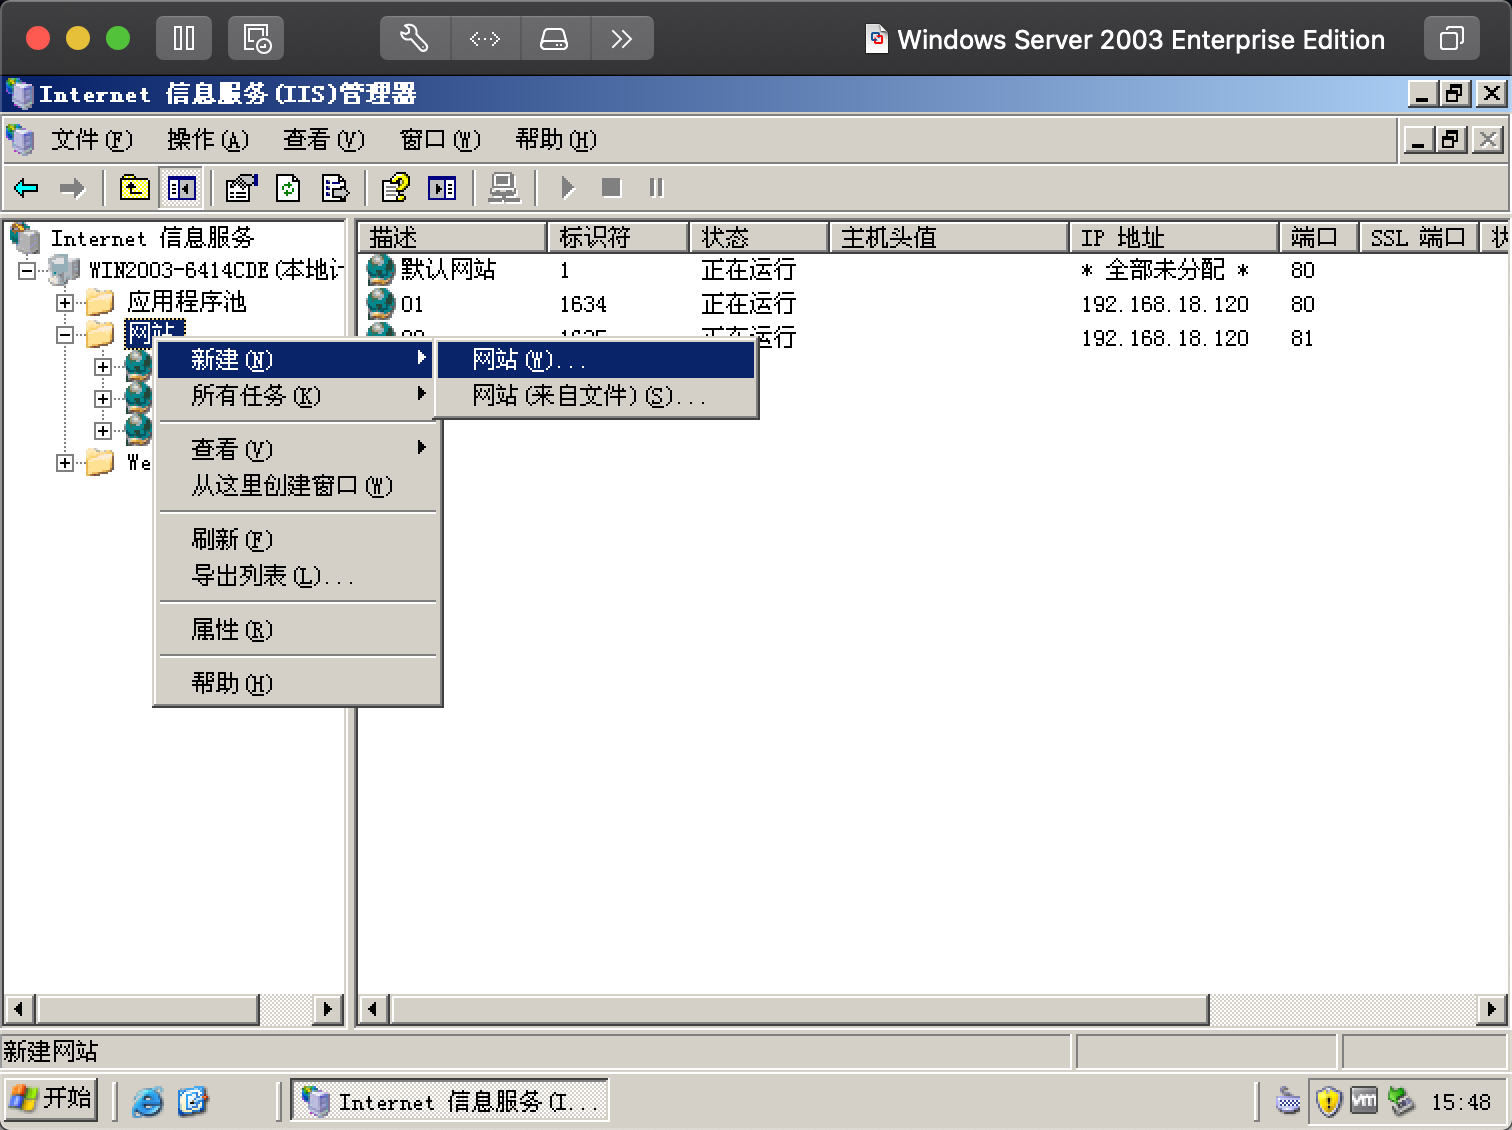
Task: Select 网站(来自文件)(S)... in the submenu
Action: 596,396
